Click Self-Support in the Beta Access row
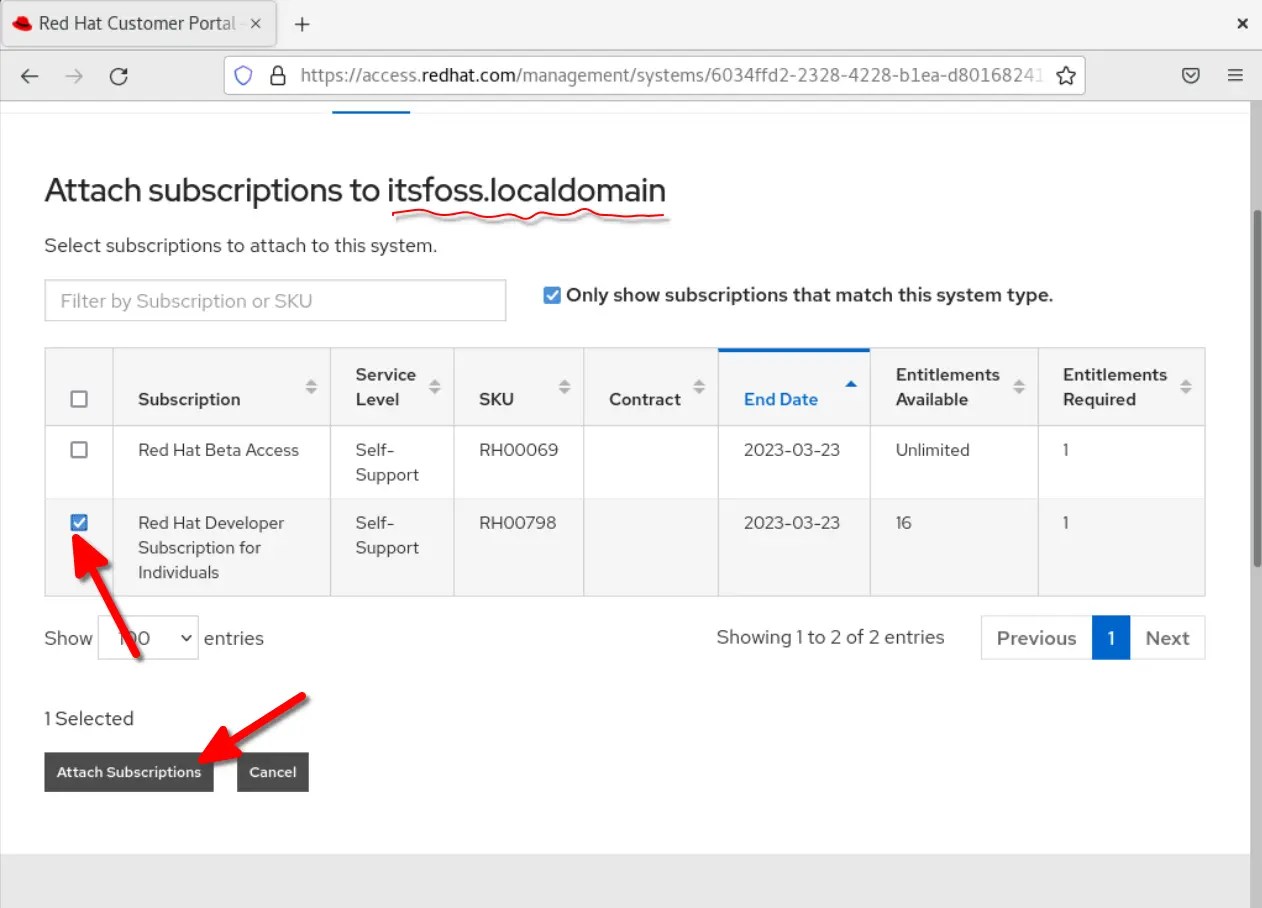 (387, 462)
